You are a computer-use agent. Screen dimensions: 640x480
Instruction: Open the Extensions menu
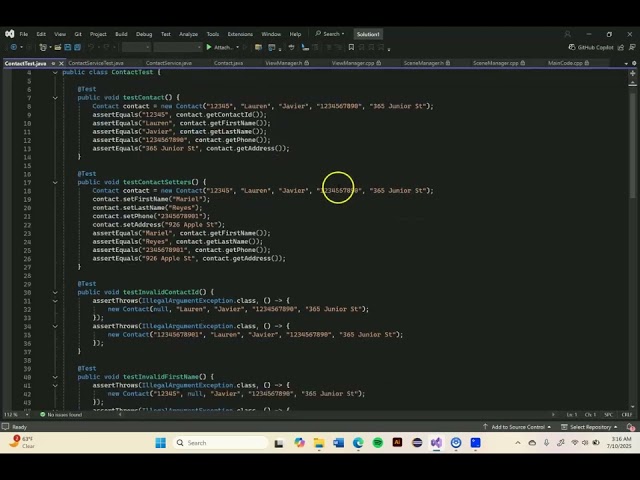240,34
